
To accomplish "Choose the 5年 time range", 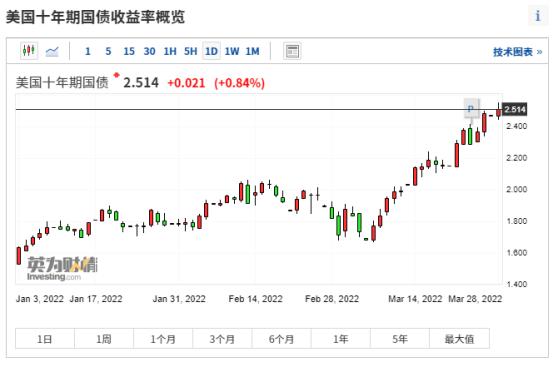I will pos(400,339).
